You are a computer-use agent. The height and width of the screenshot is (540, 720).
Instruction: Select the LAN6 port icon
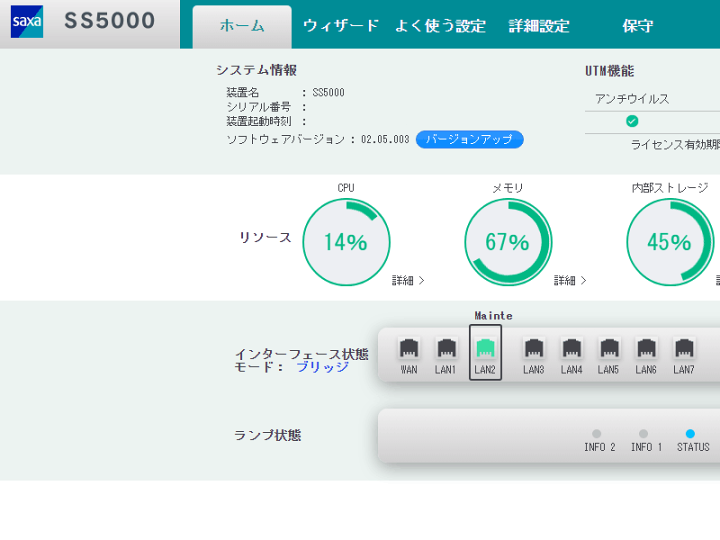tap(647, 348)
